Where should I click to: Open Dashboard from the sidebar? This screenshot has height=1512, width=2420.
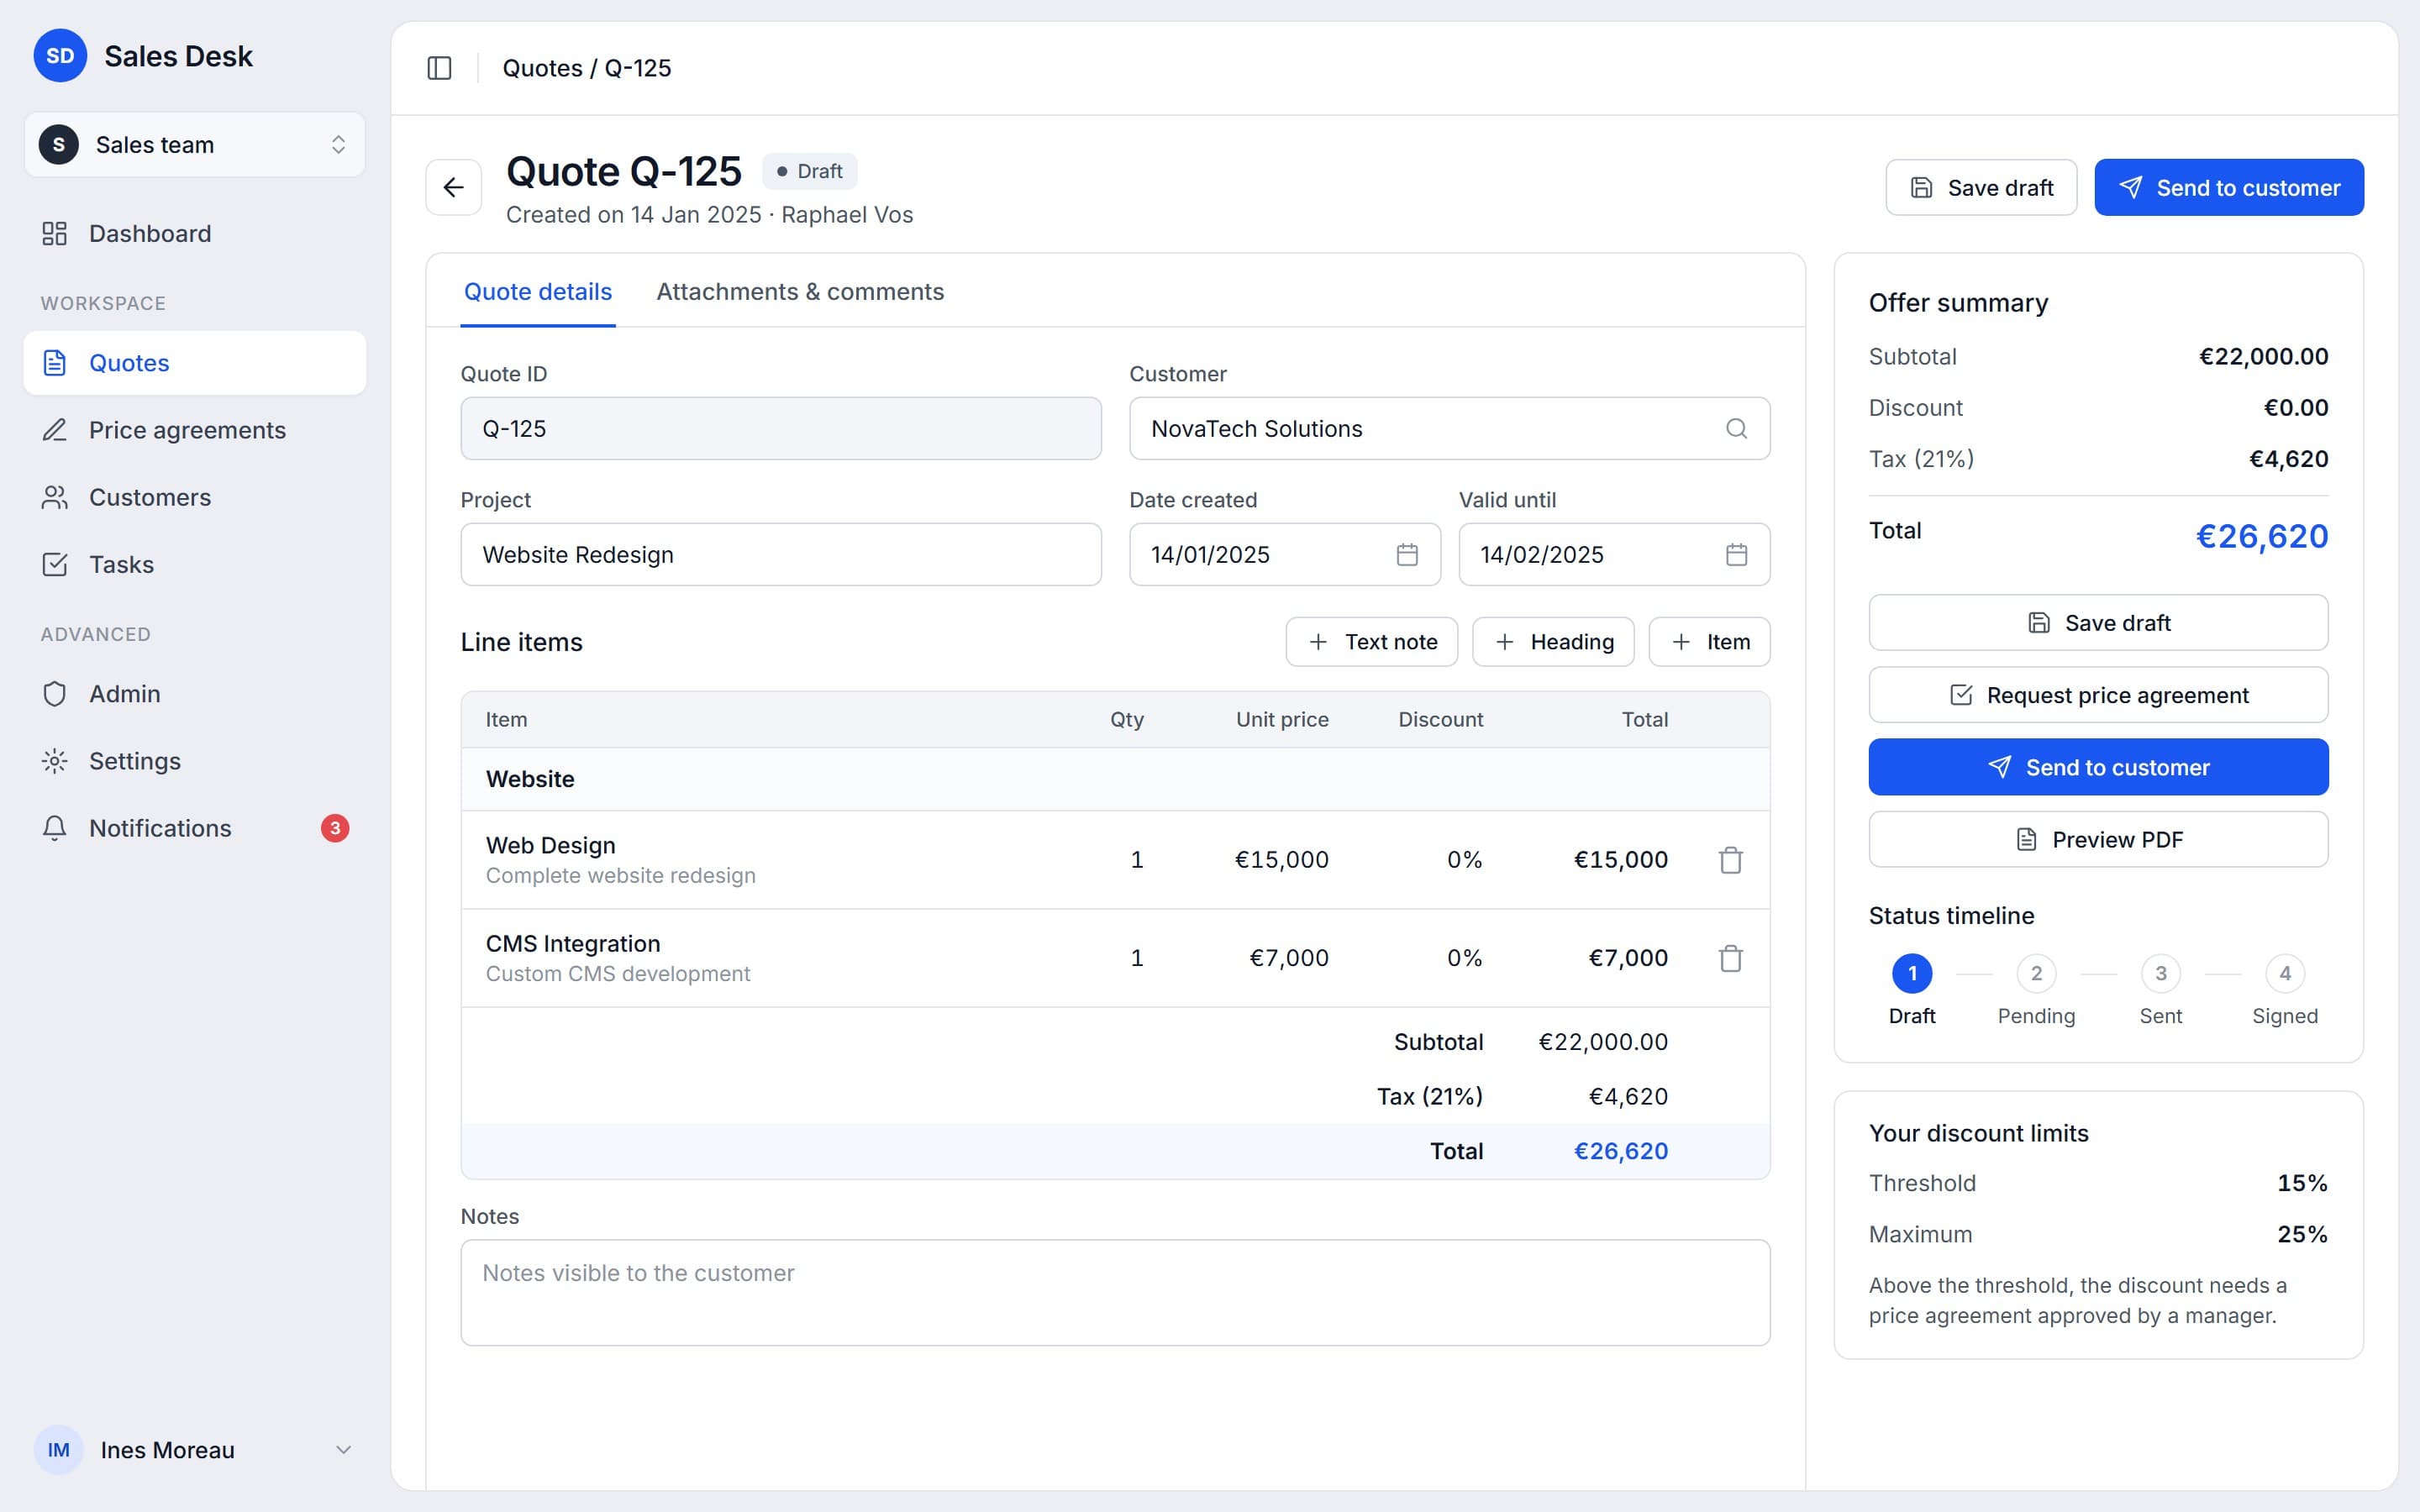195,233
